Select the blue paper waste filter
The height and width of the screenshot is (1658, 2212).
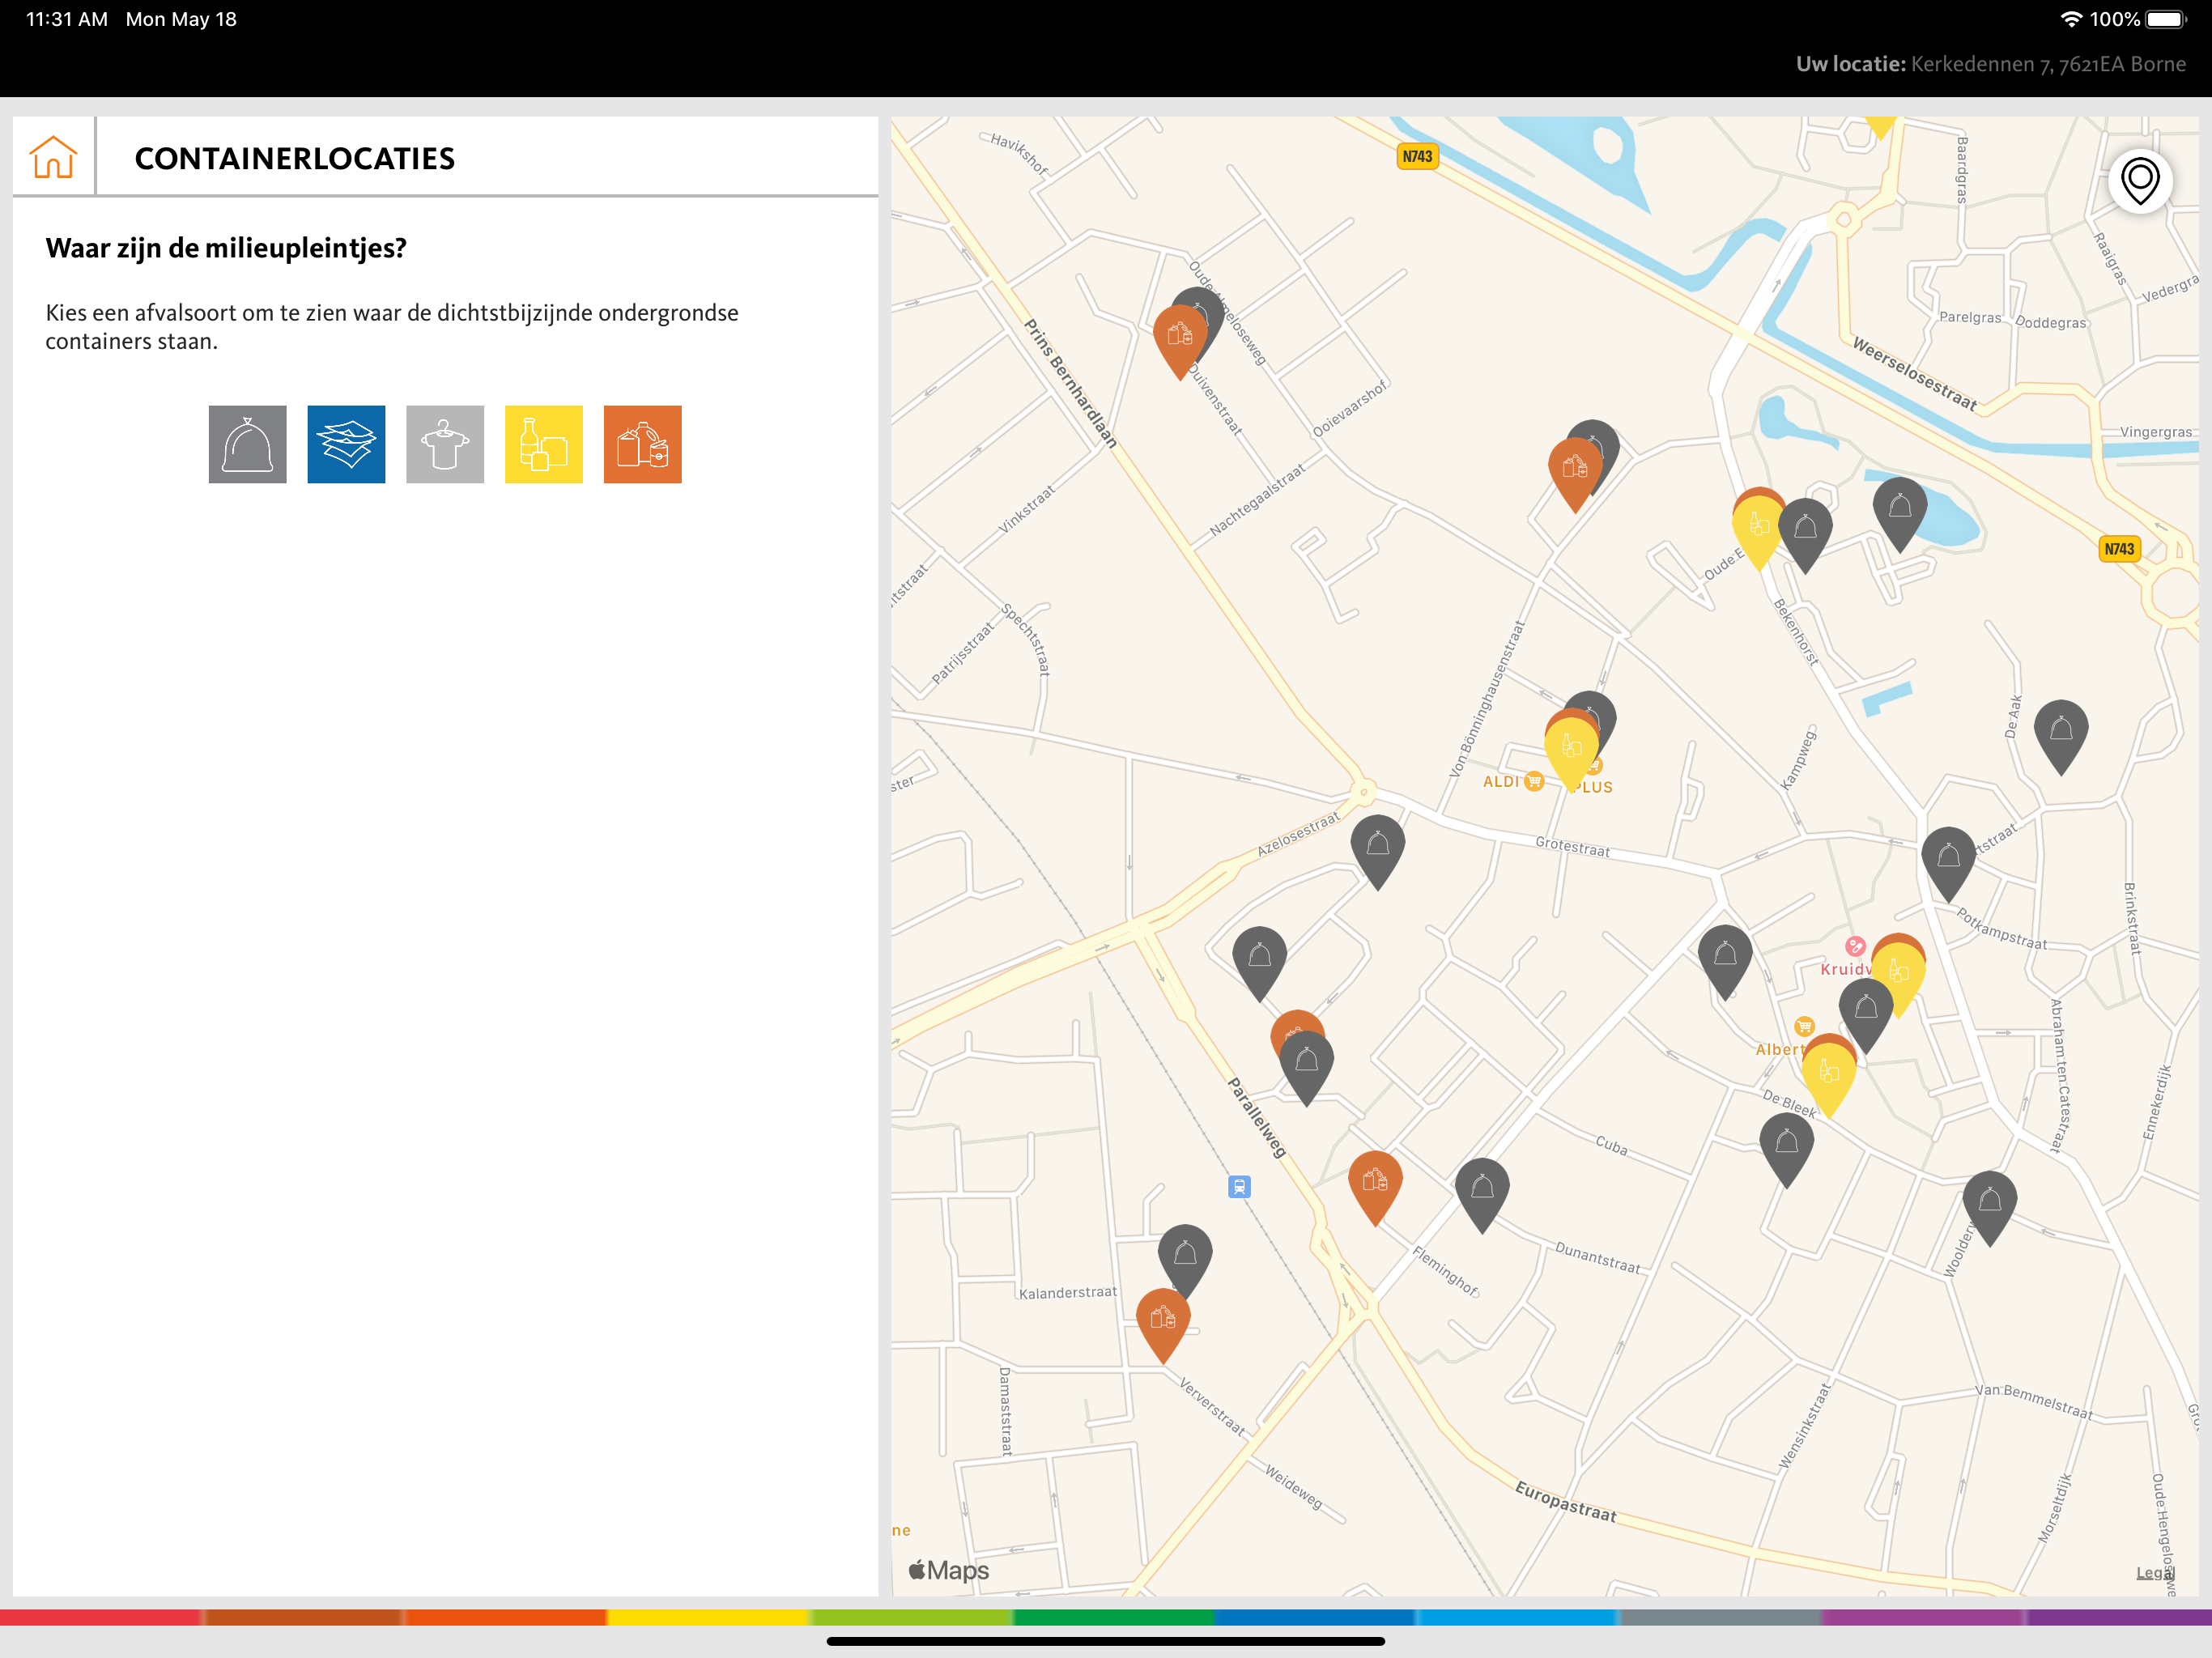point(346,444)
